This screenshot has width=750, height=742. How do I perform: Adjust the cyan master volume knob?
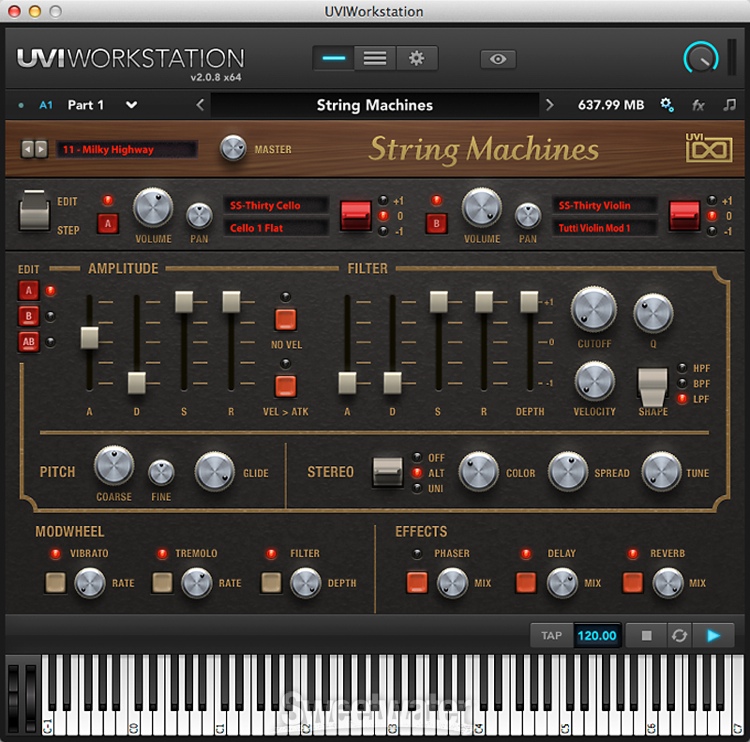point(701,58)
